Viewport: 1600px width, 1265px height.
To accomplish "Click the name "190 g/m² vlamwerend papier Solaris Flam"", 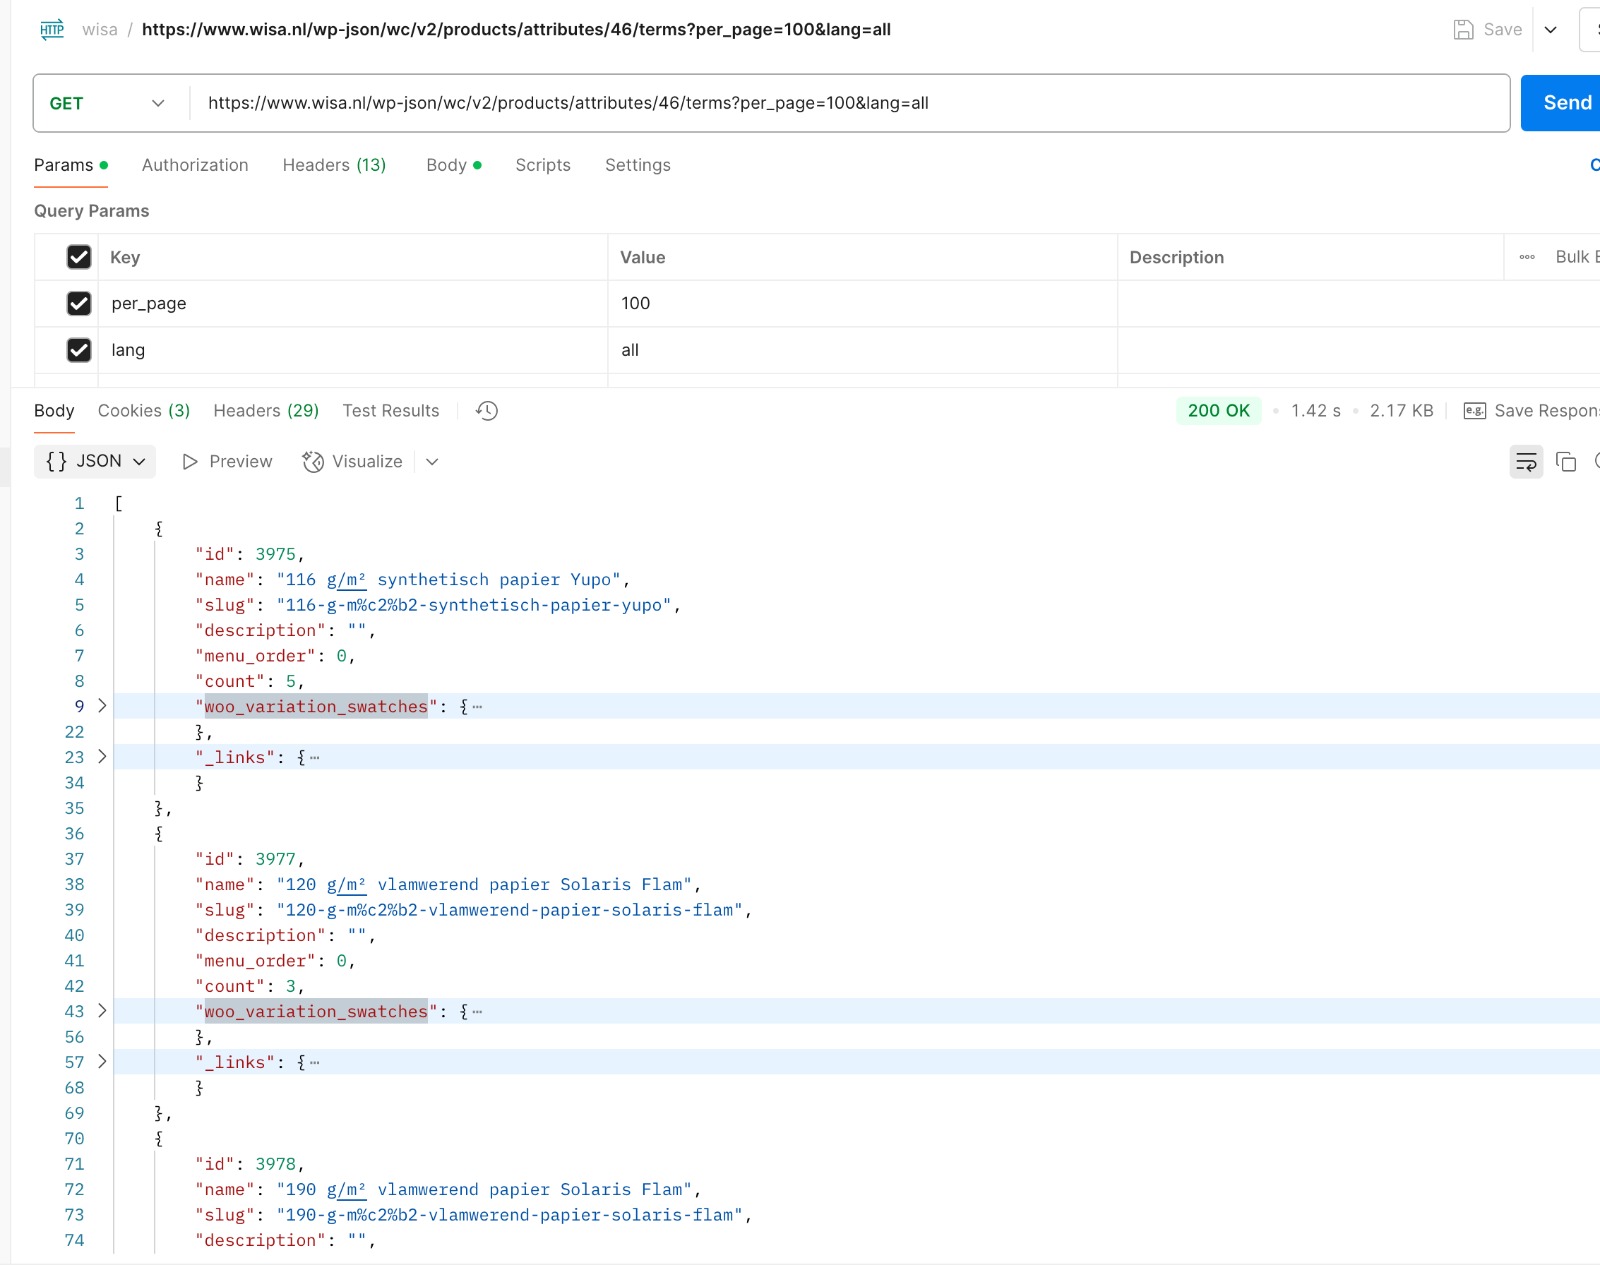I will (x=484, y=1189).
